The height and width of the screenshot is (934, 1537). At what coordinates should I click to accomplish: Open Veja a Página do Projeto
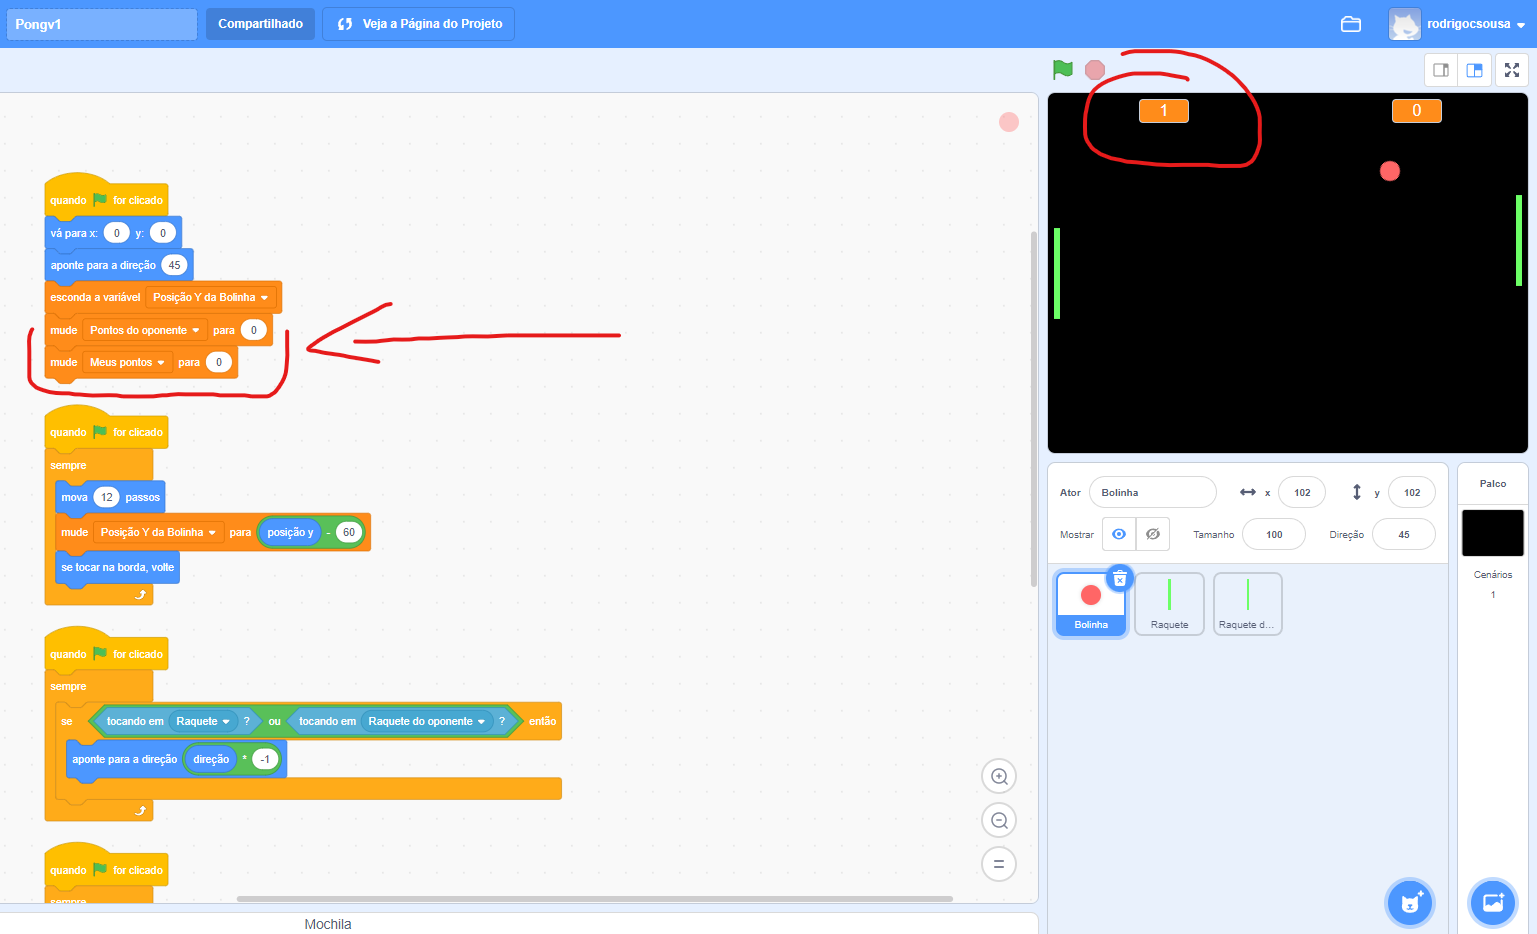click(x=418, y=24)
